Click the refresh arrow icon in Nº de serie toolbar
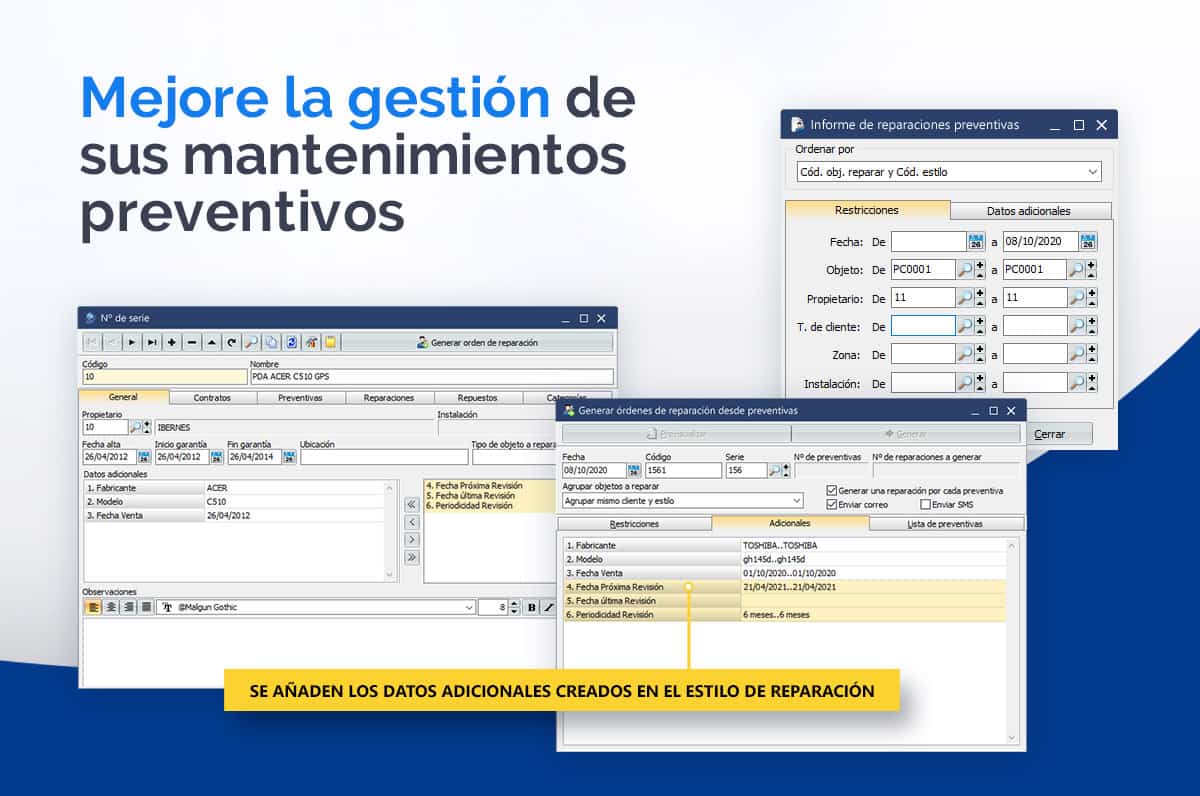 pyautogui.click(x=231, y=342)
